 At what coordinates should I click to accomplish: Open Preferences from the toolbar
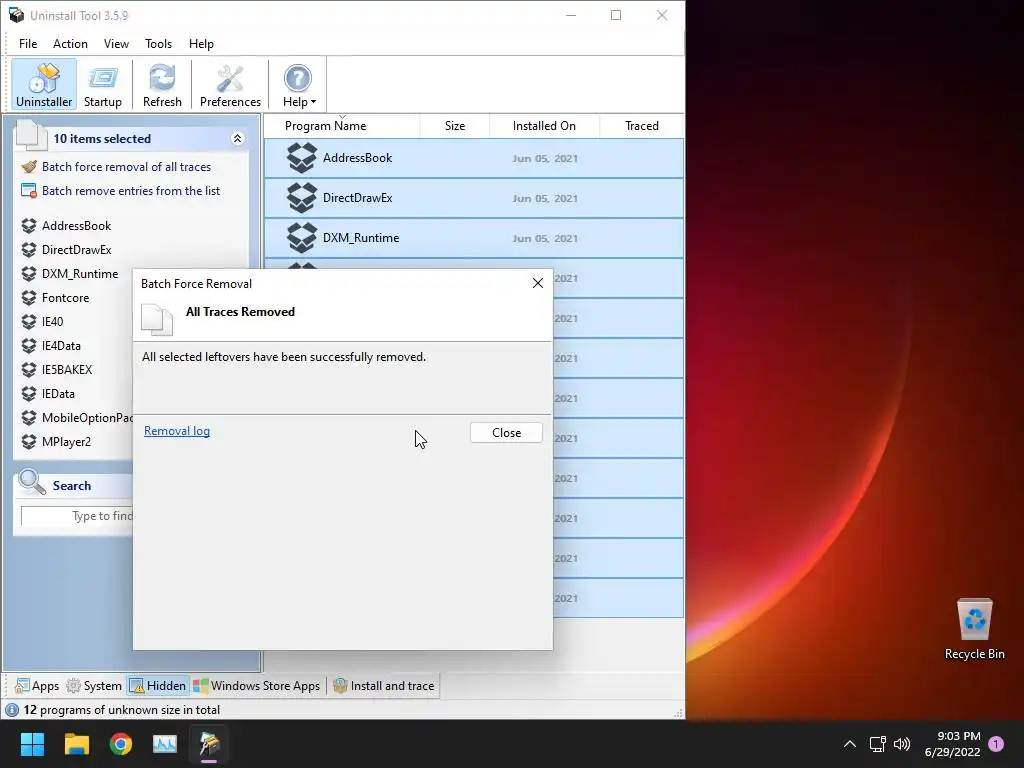[230, 84]
